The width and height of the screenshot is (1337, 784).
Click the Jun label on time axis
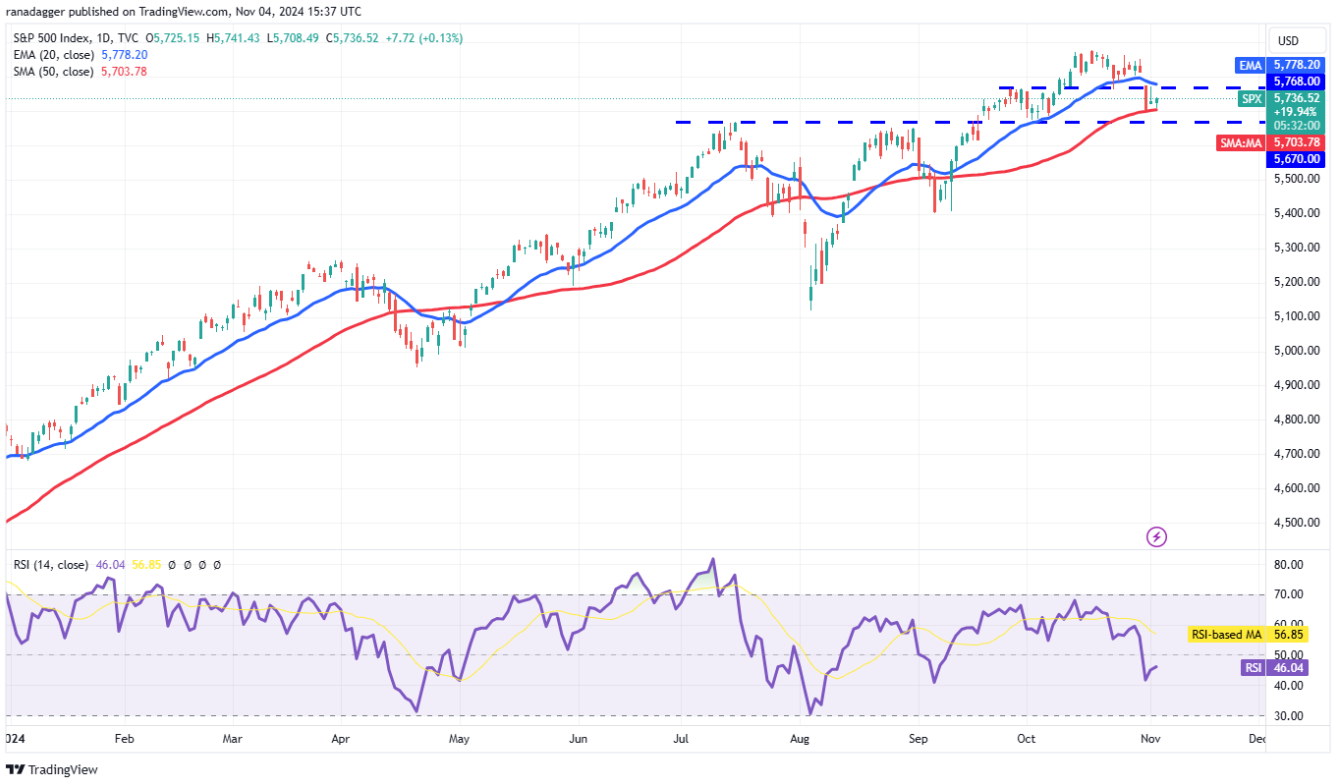(578, 740)
